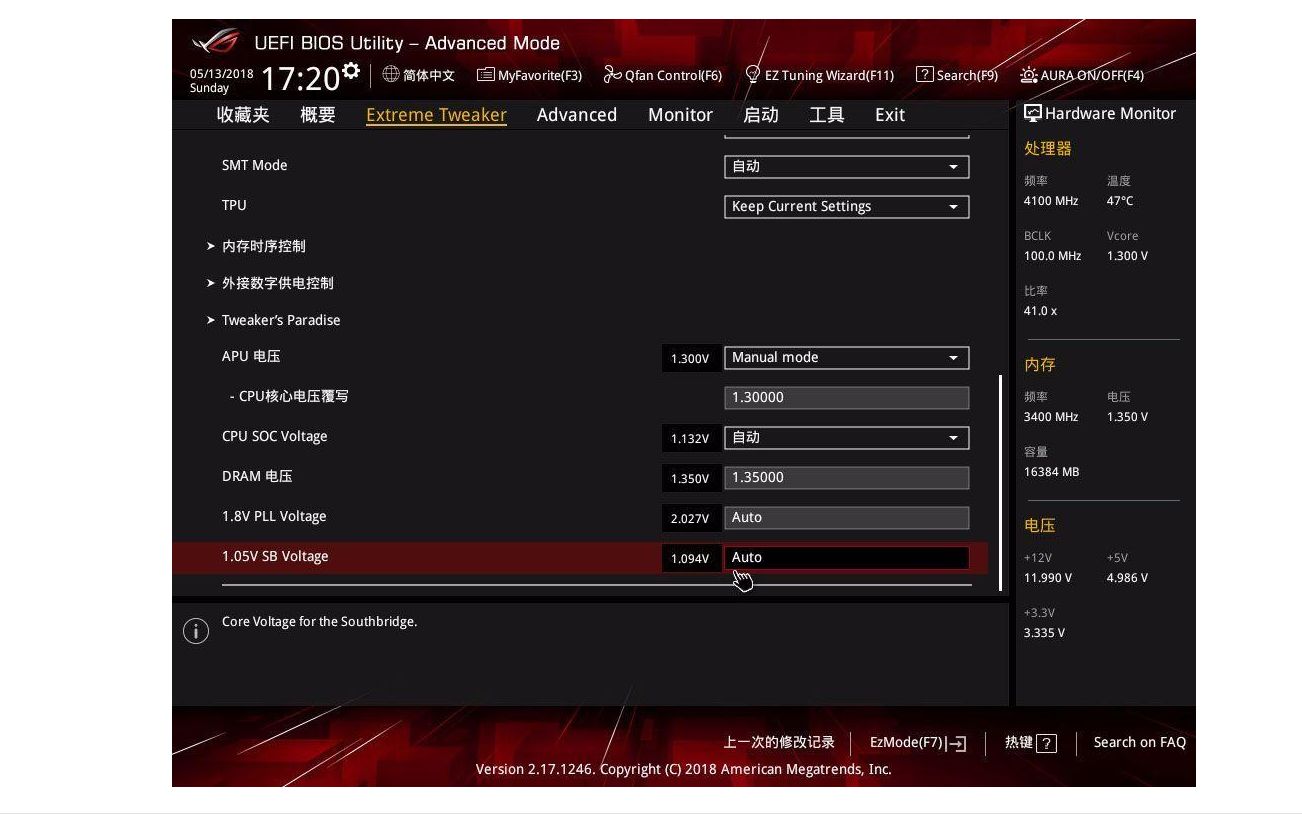Select 1.8V PLL Voltage label
Image resolution: width=1302 pixels, height=814 pixels.
tap(274, 517)
